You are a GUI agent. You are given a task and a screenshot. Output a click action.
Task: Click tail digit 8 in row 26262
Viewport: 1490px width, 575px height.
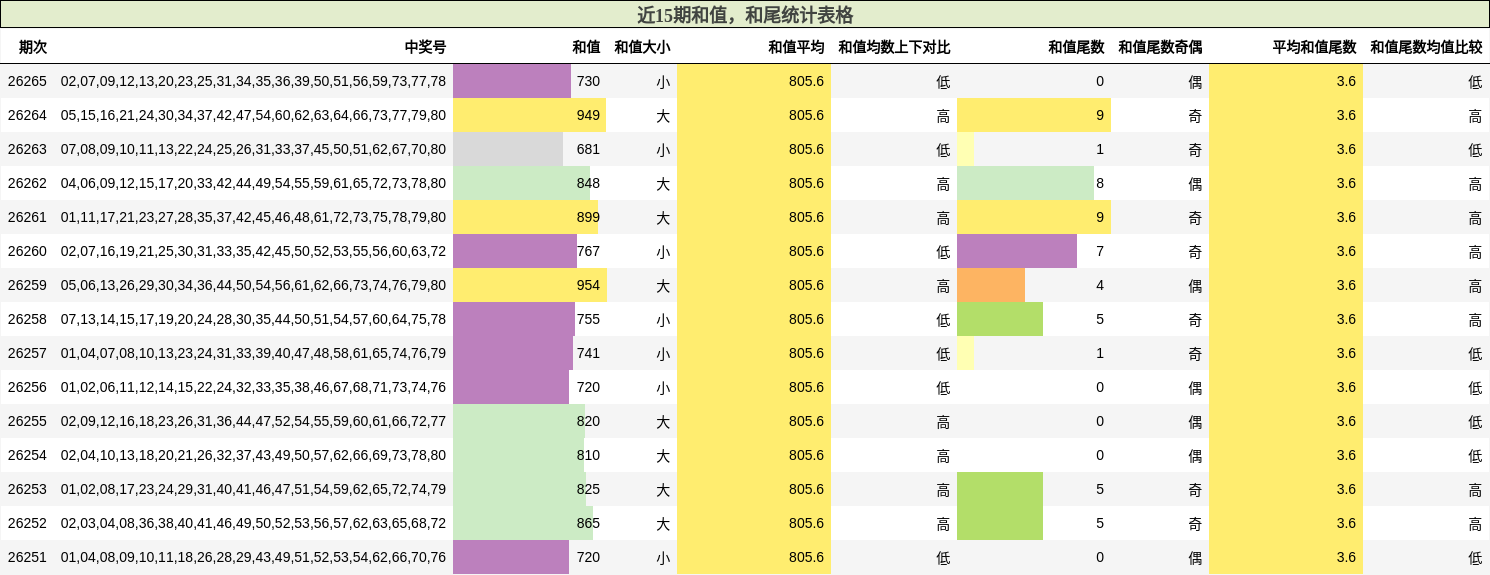tap(1100, 183)
